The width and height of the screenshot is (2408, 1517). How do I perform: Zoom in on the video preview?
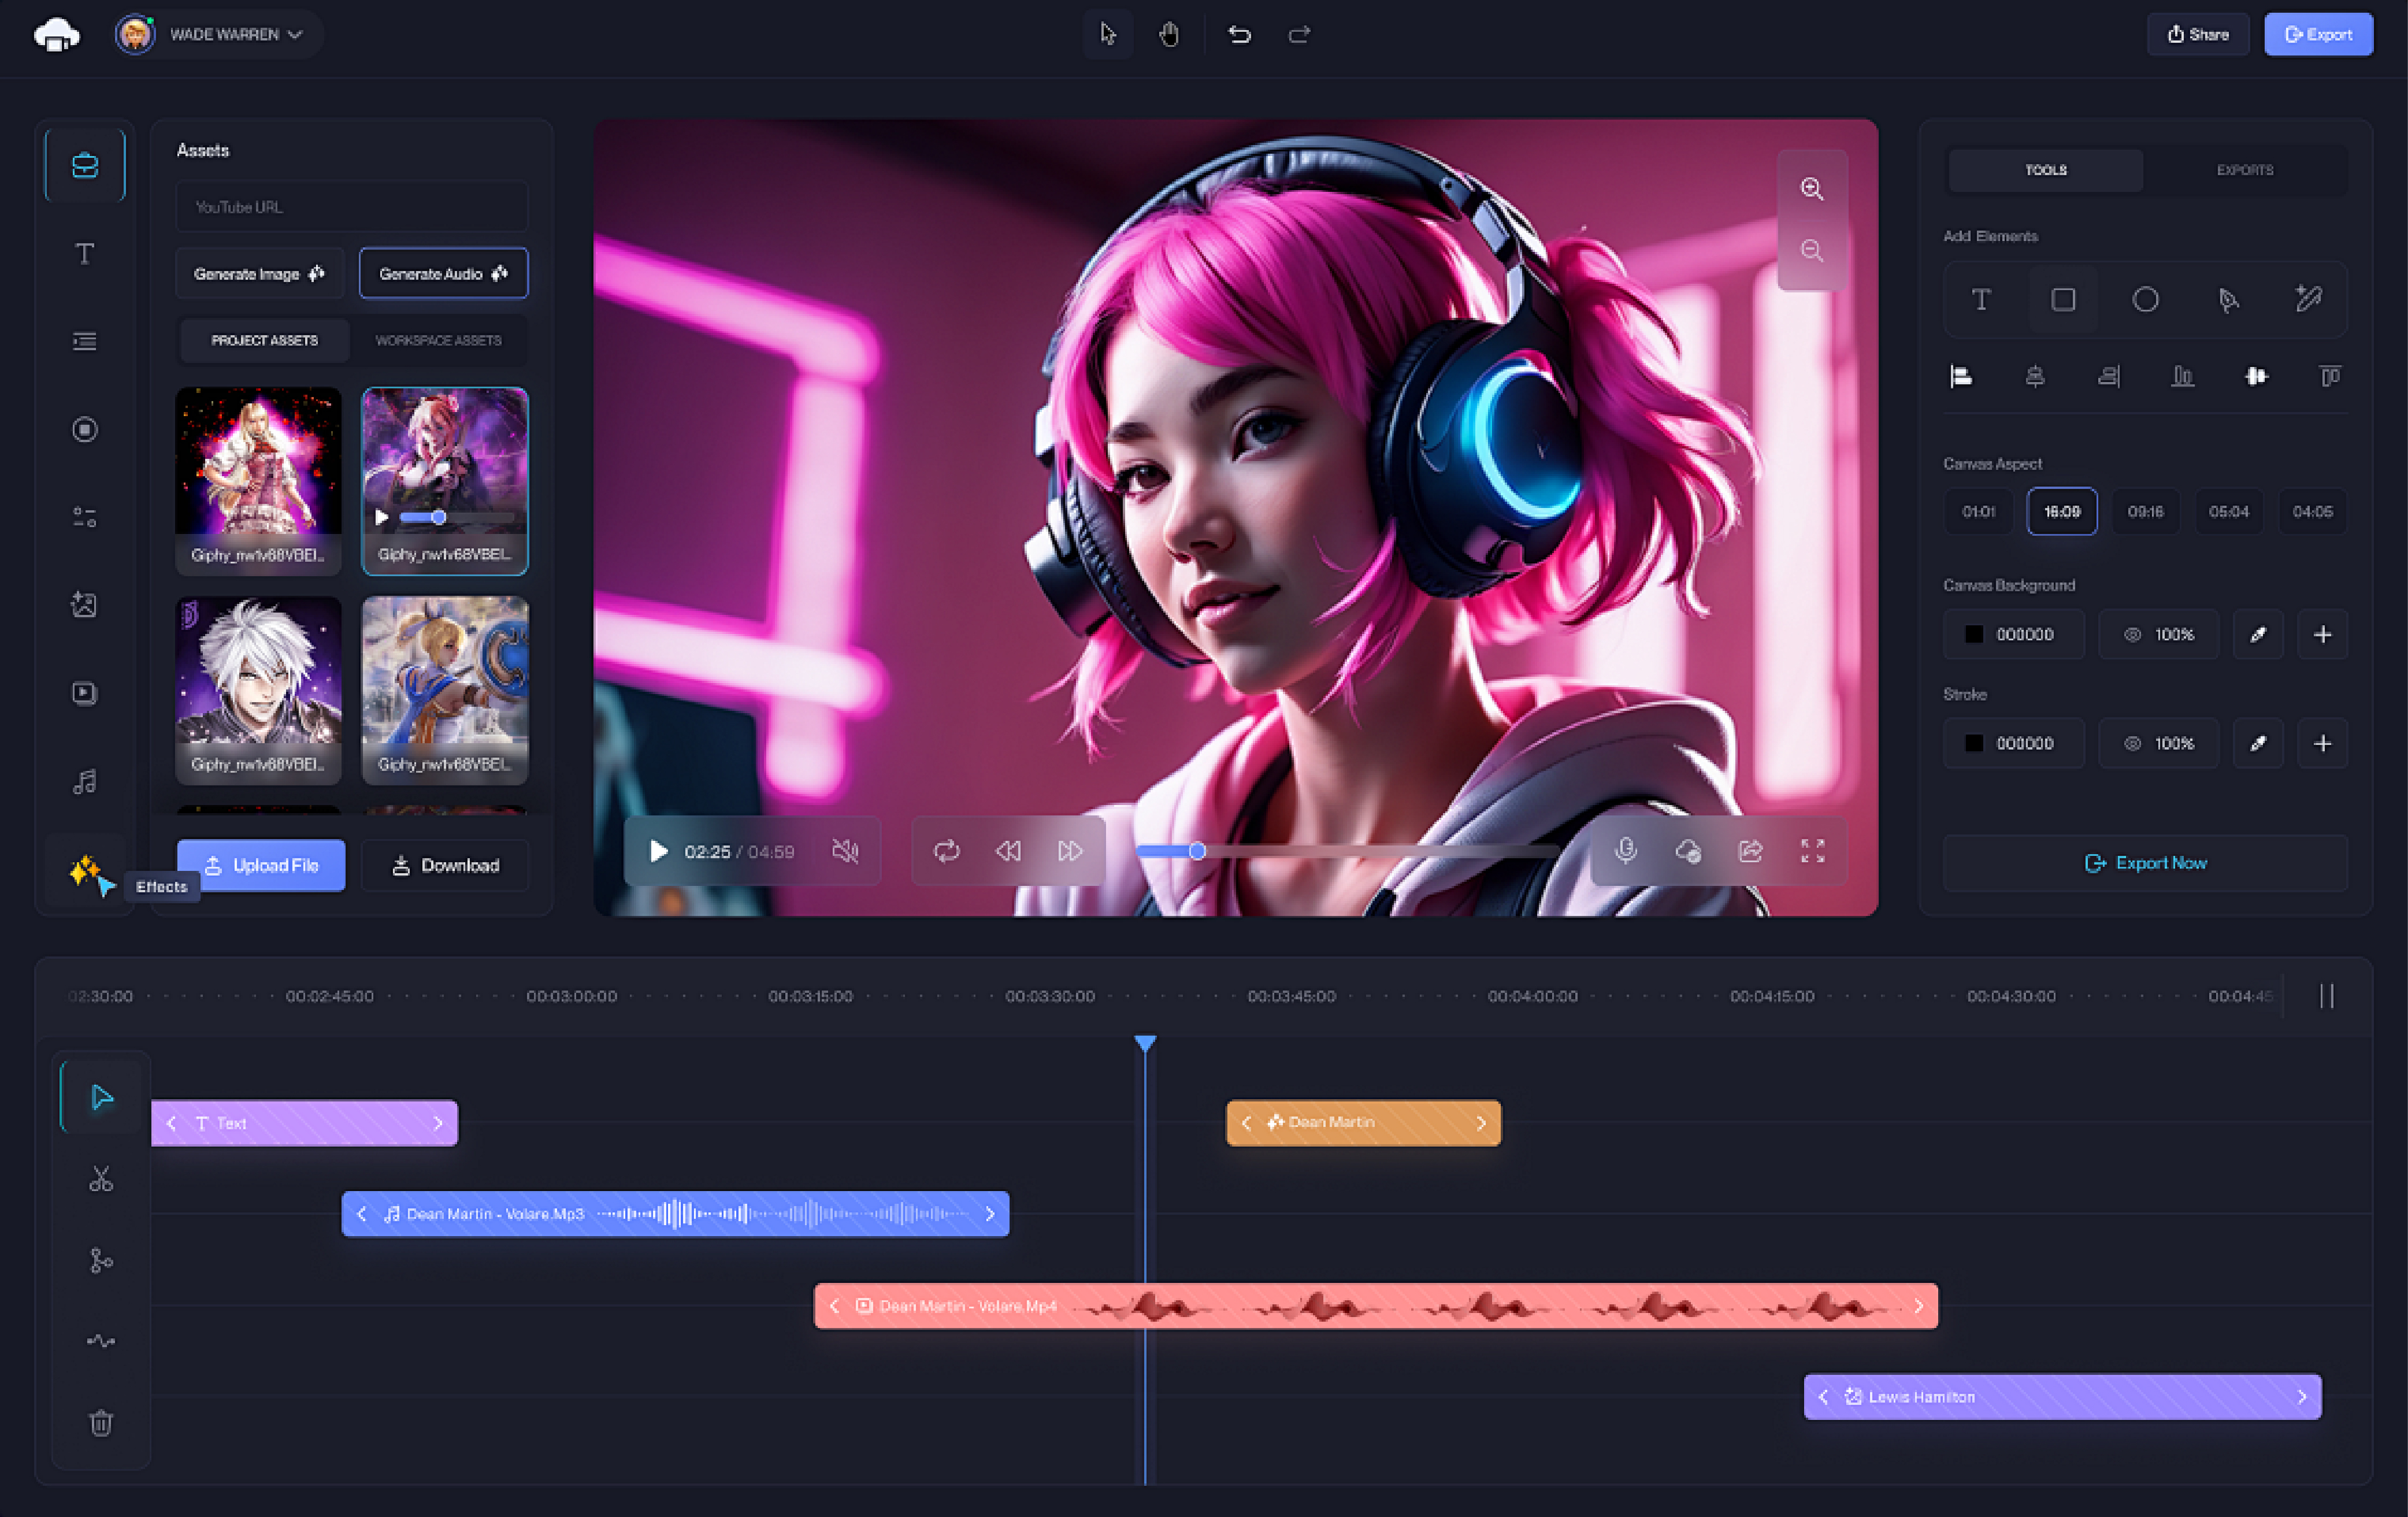(x=1811, y=189)
